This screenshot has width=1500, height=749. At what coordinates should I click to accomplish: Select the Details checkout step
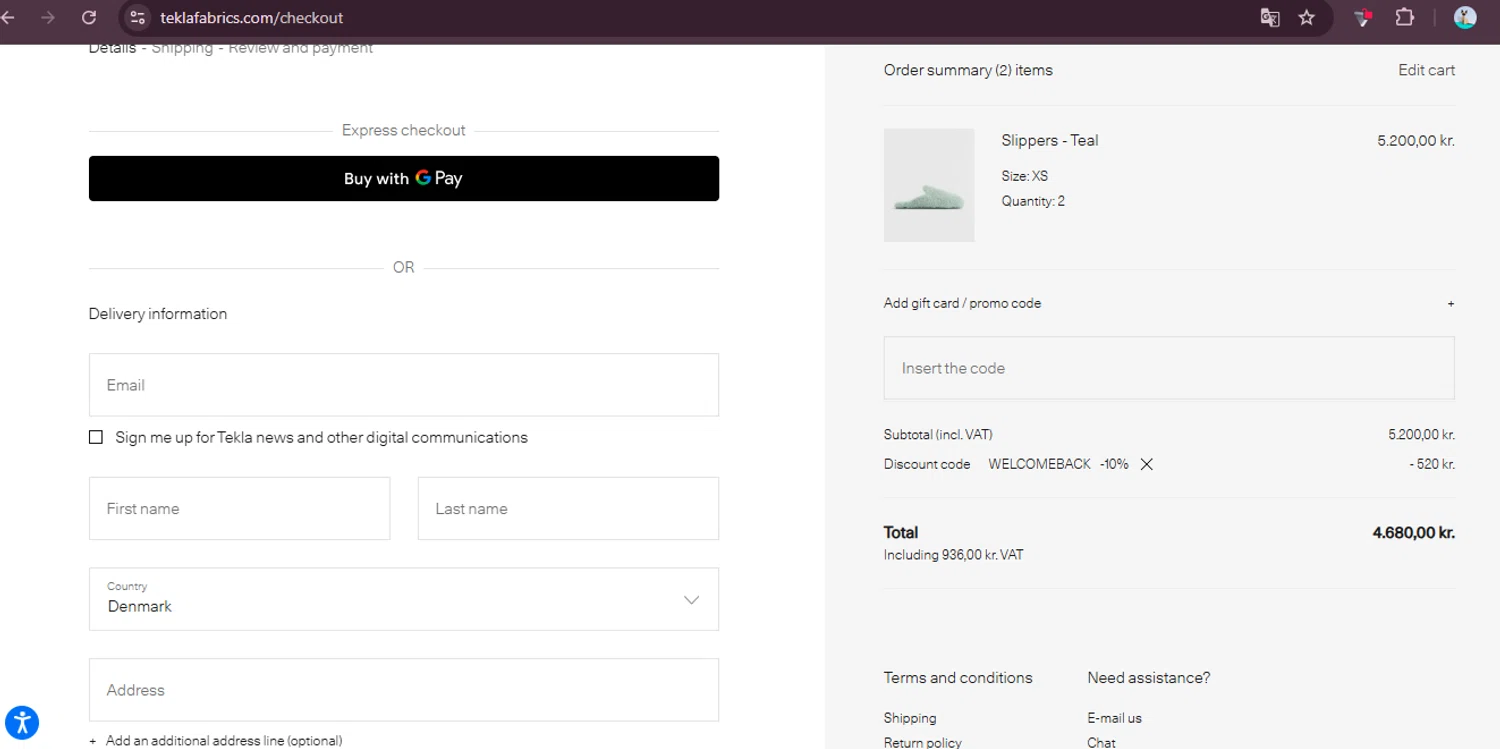[x=112, y=48]
